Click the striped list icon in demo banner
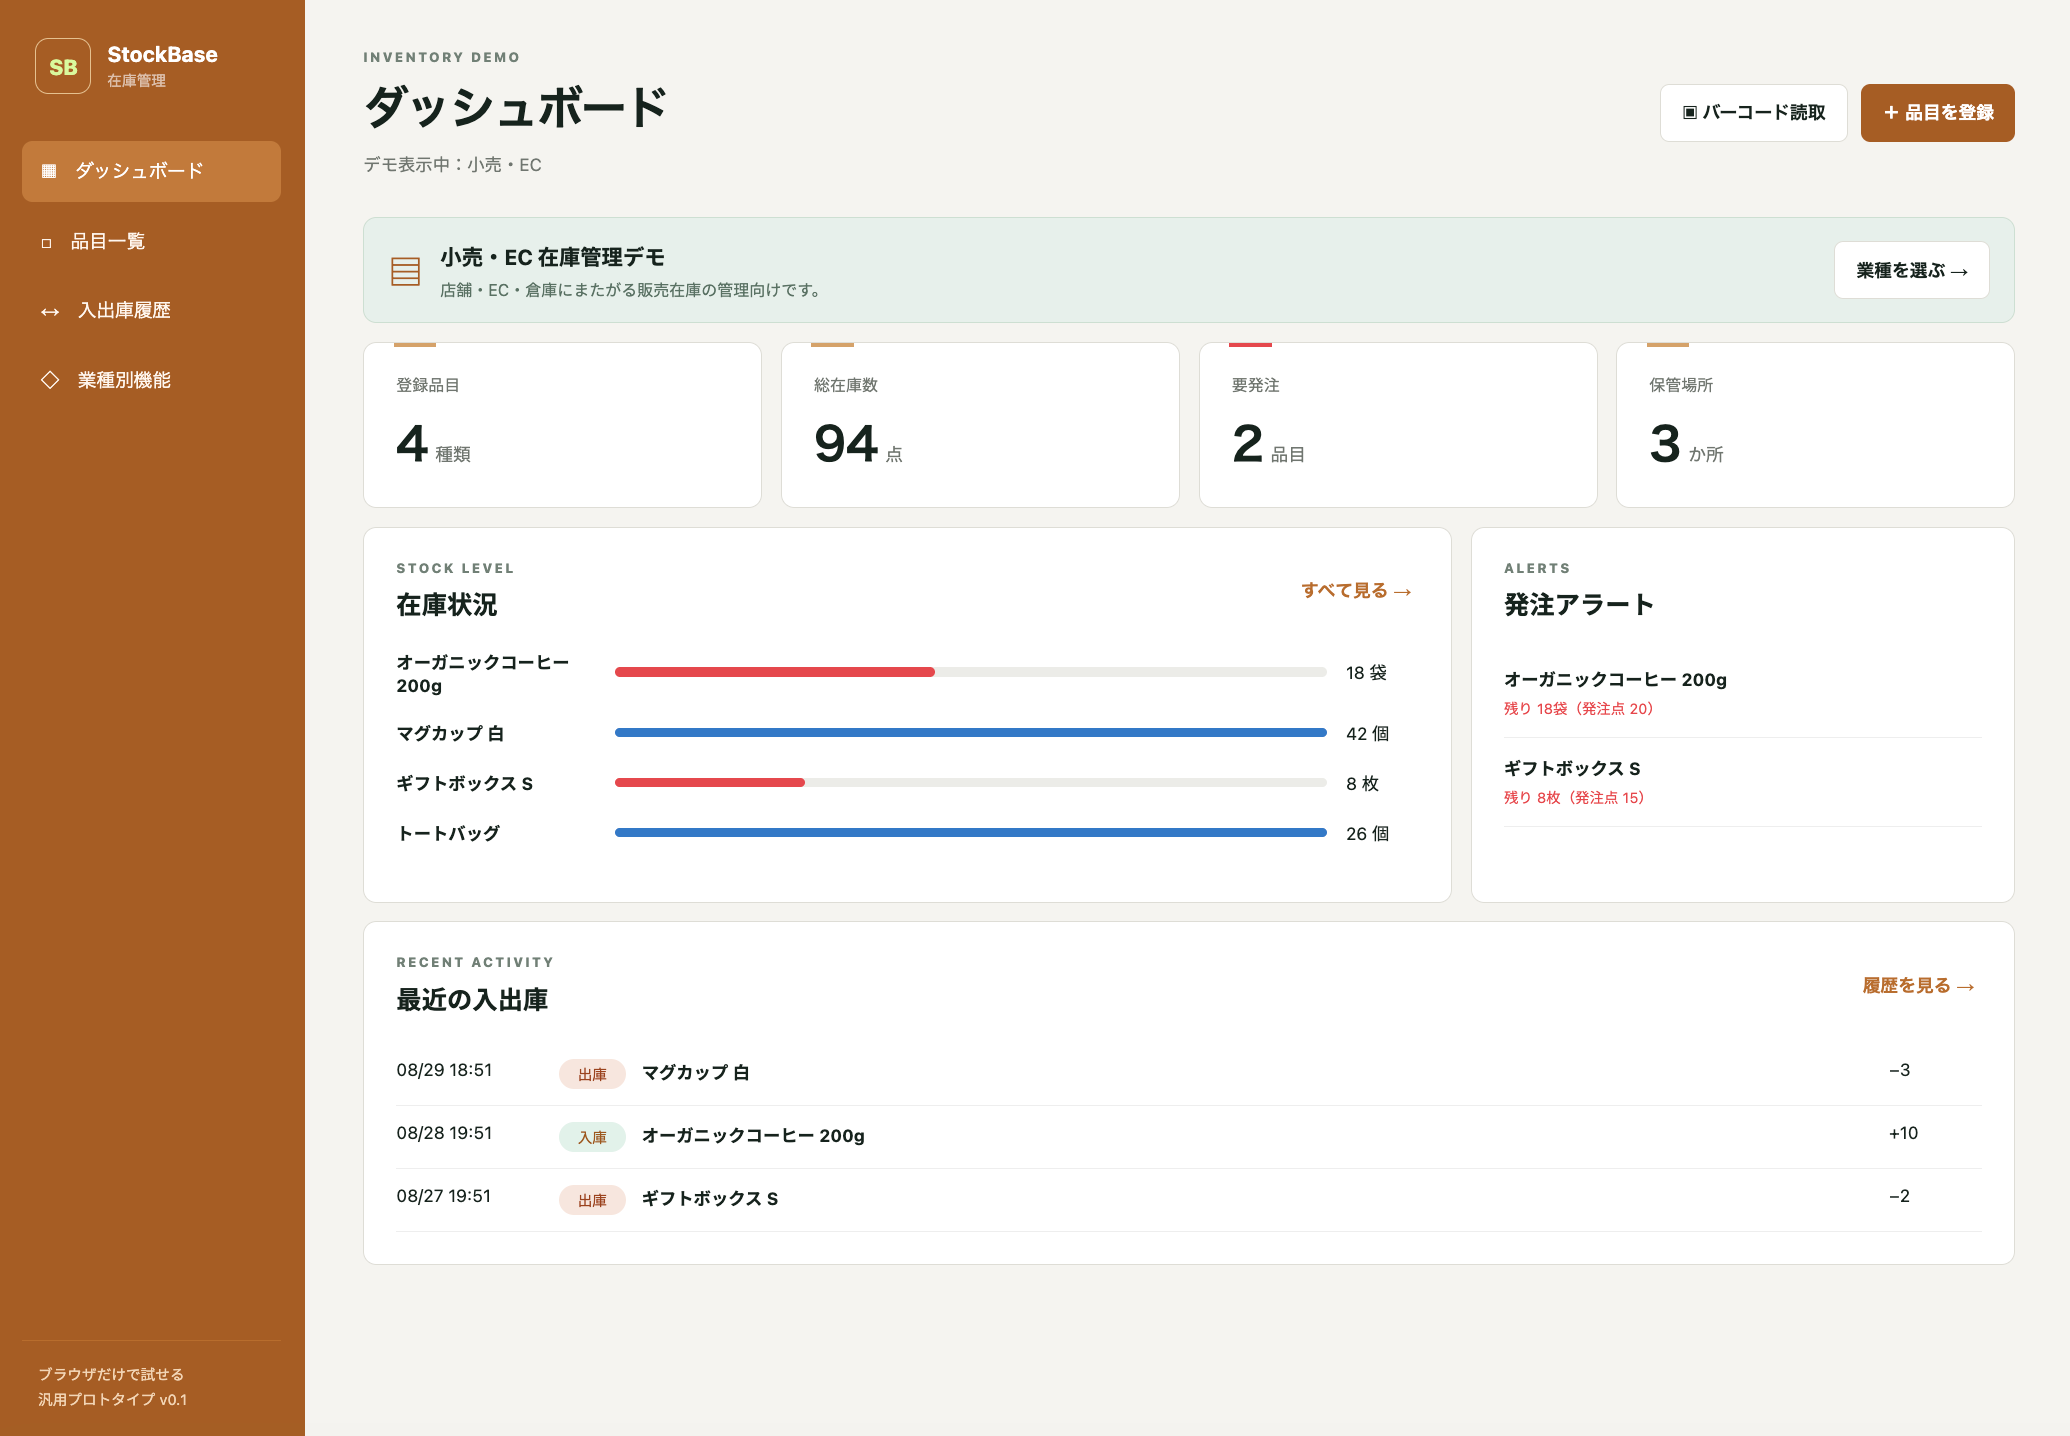The height and width of the screenshot is (1436, 2070). point(405,271)
